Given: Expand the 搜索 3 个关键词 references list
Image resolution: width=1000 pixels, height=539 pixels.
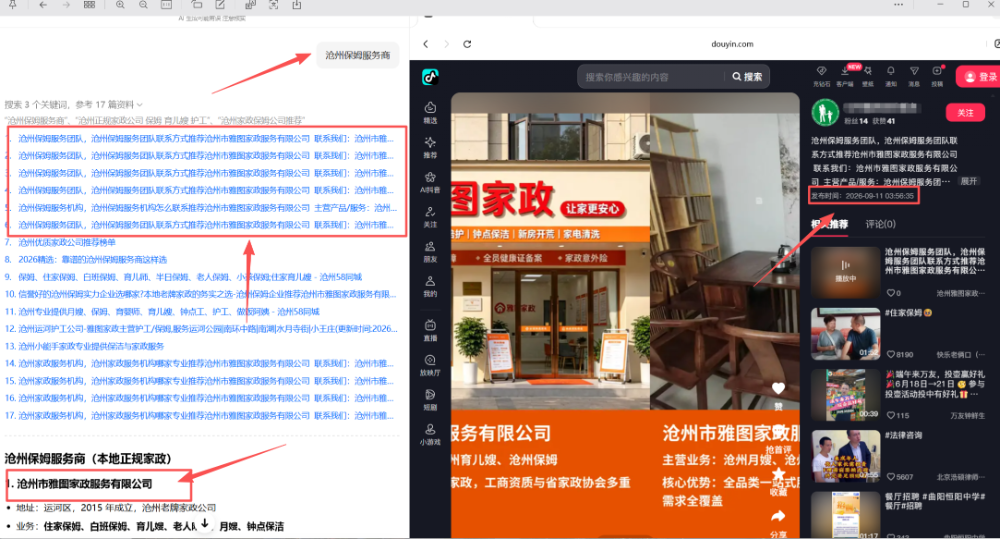Looking at the screenshot, I should (74, 105).
